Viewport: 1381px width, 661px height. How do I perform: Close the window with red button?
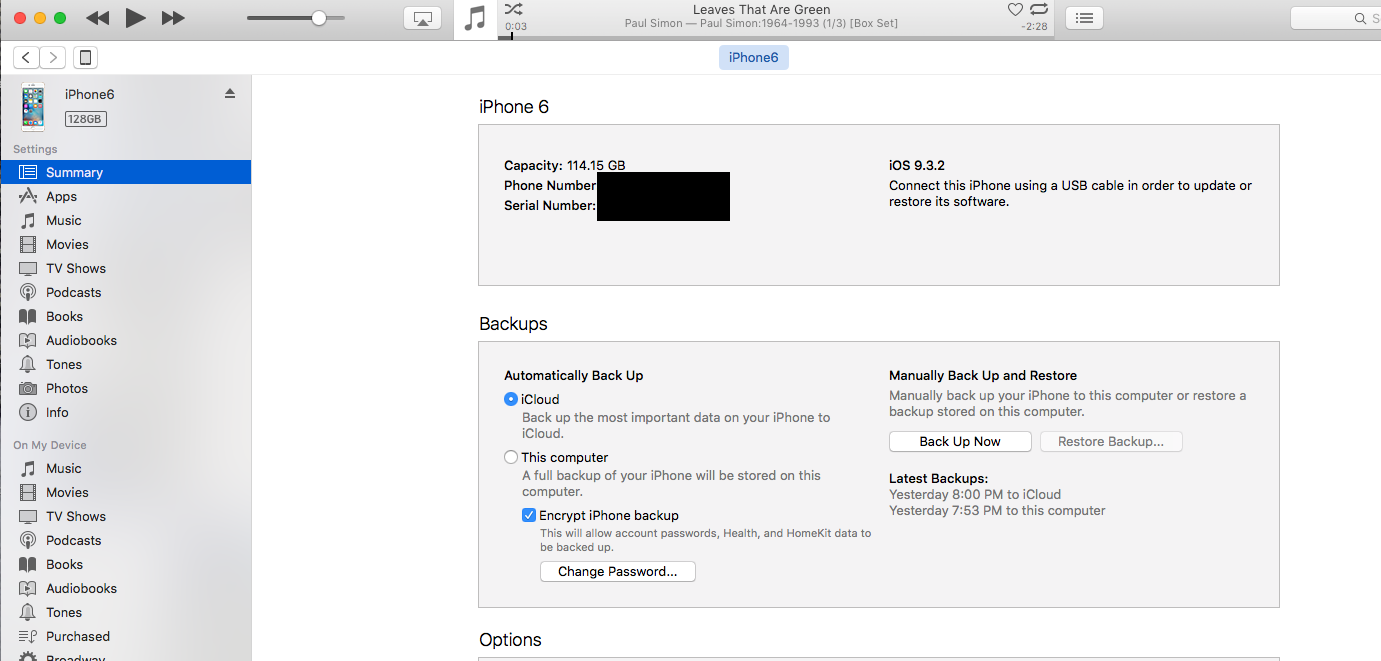click(x=19, y=18)
